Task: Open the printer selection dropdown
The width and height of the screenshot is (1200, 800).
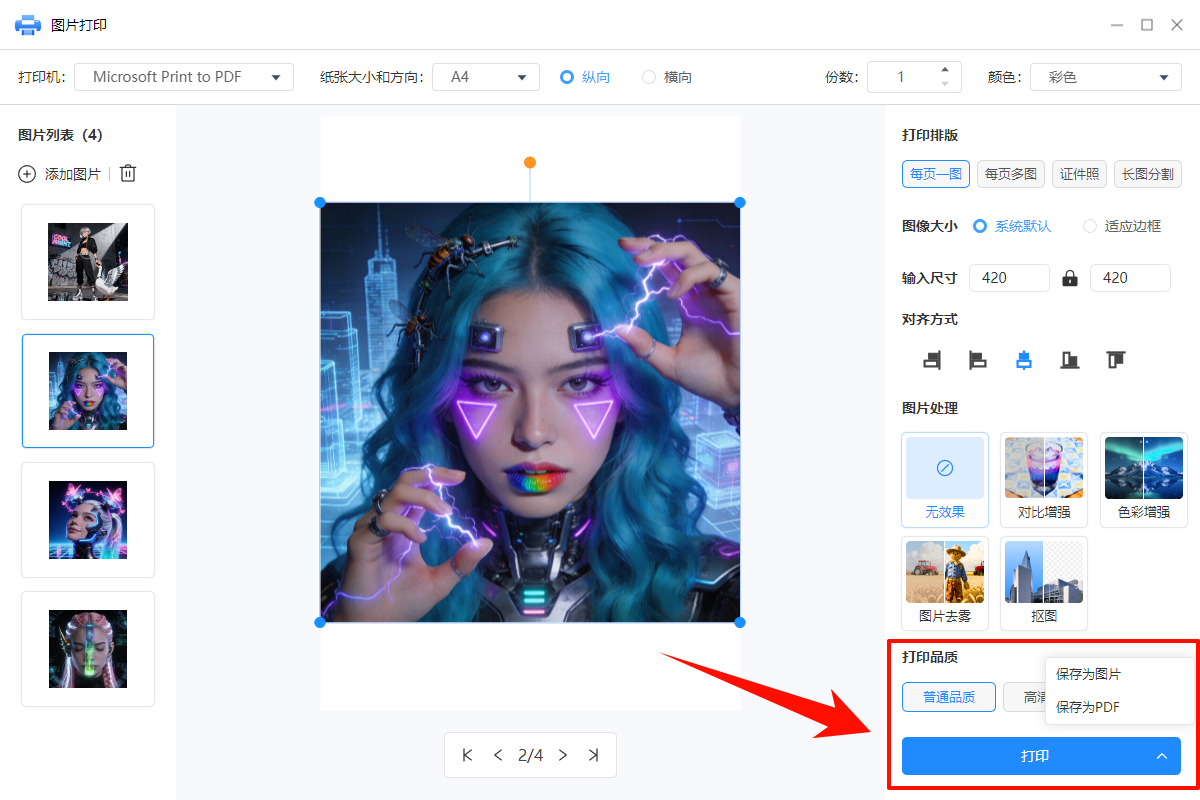Action: tap(183, 76)
